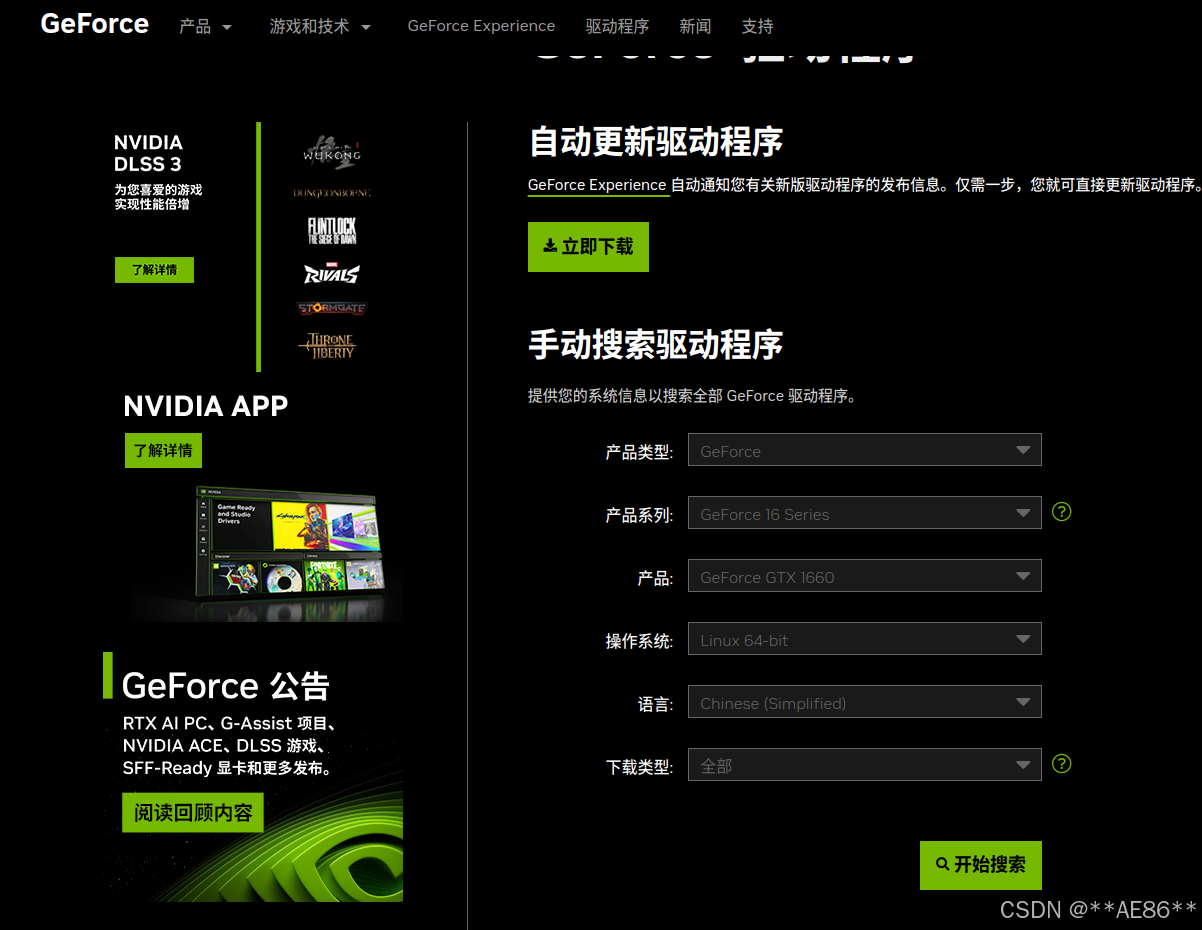This screenshot has width=1202, height=930.
Task: Click the NVIDIA APP heading
Action: tap(206, 405)
